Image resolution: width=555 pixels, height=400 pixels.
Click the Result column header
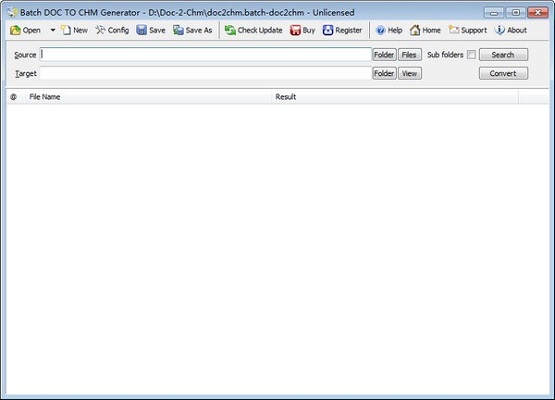pyautogui.click(x=395, y=97)
